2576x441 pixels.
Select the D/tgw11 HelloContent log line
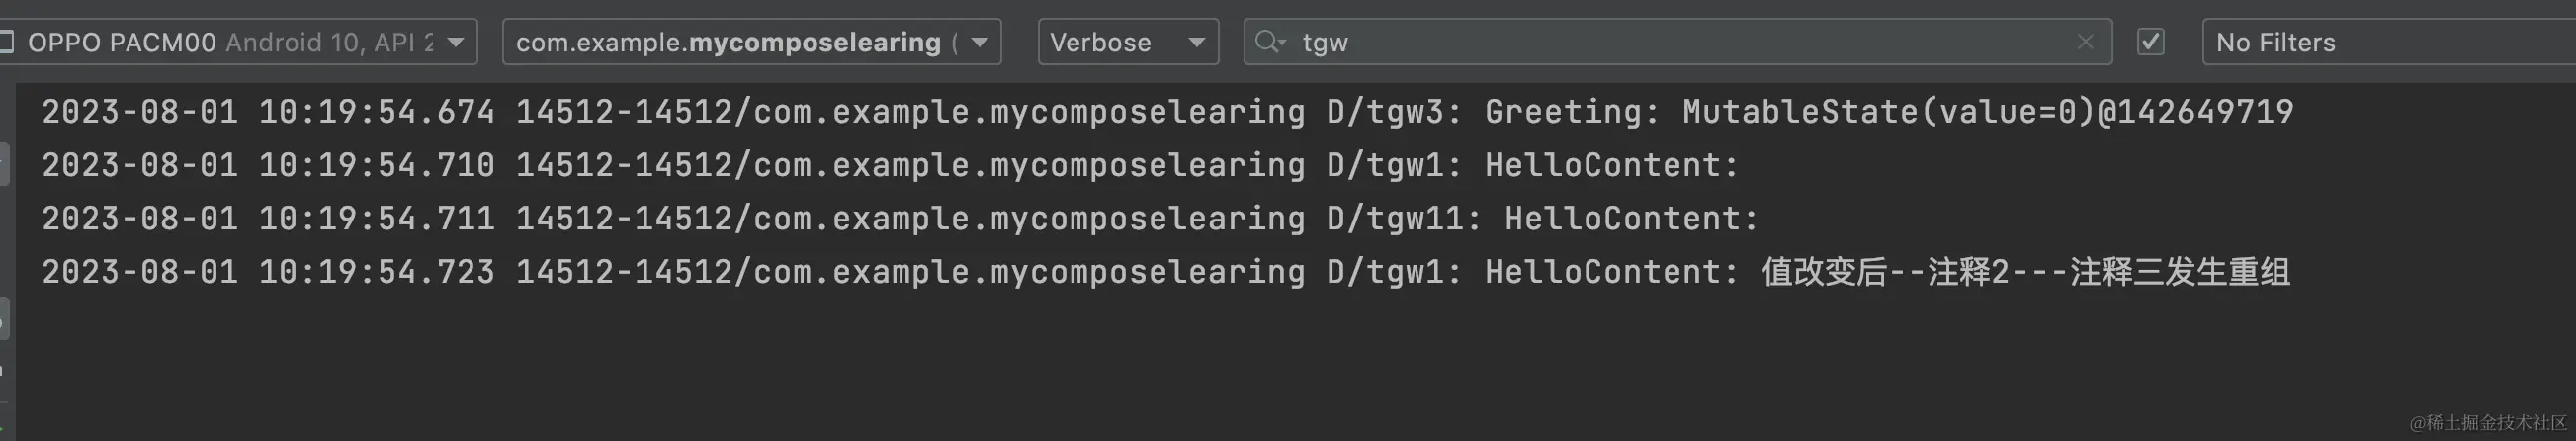900,218
